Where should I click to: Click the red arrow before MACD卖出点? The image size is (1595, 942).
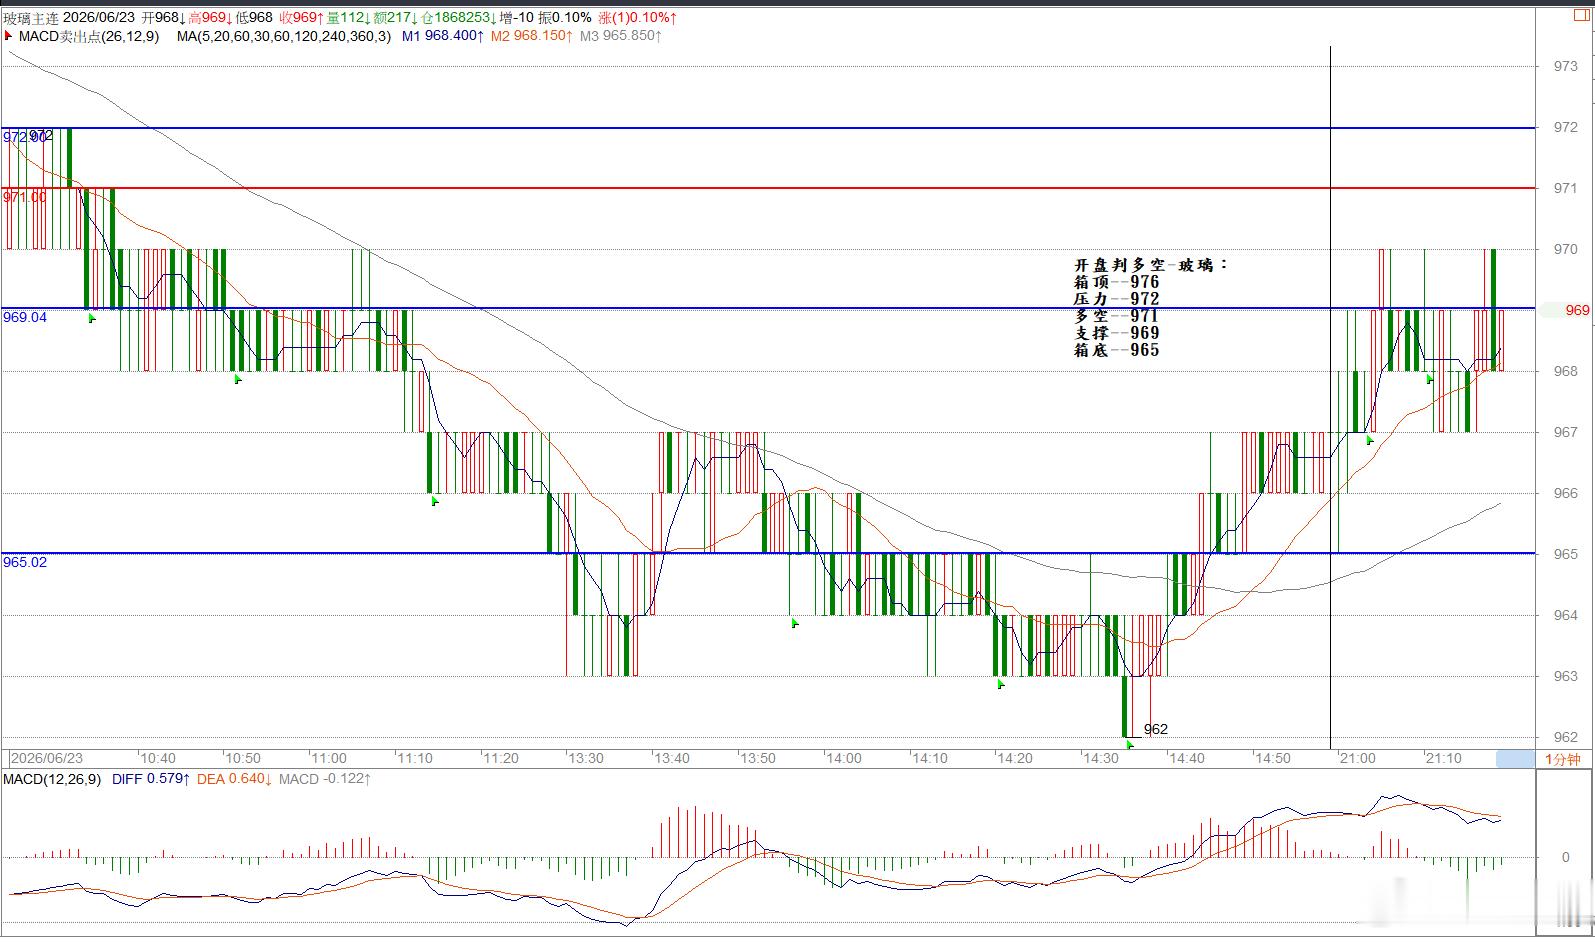(9, 36)
